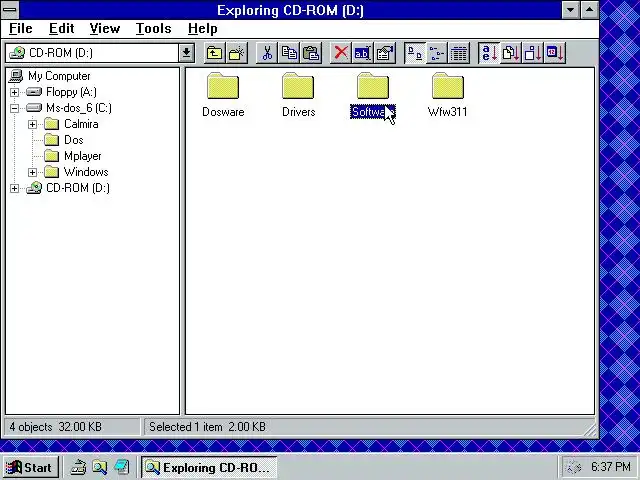Click the 6:37 PM clock
The image size is (640, 480).
(x=611, y=467)
